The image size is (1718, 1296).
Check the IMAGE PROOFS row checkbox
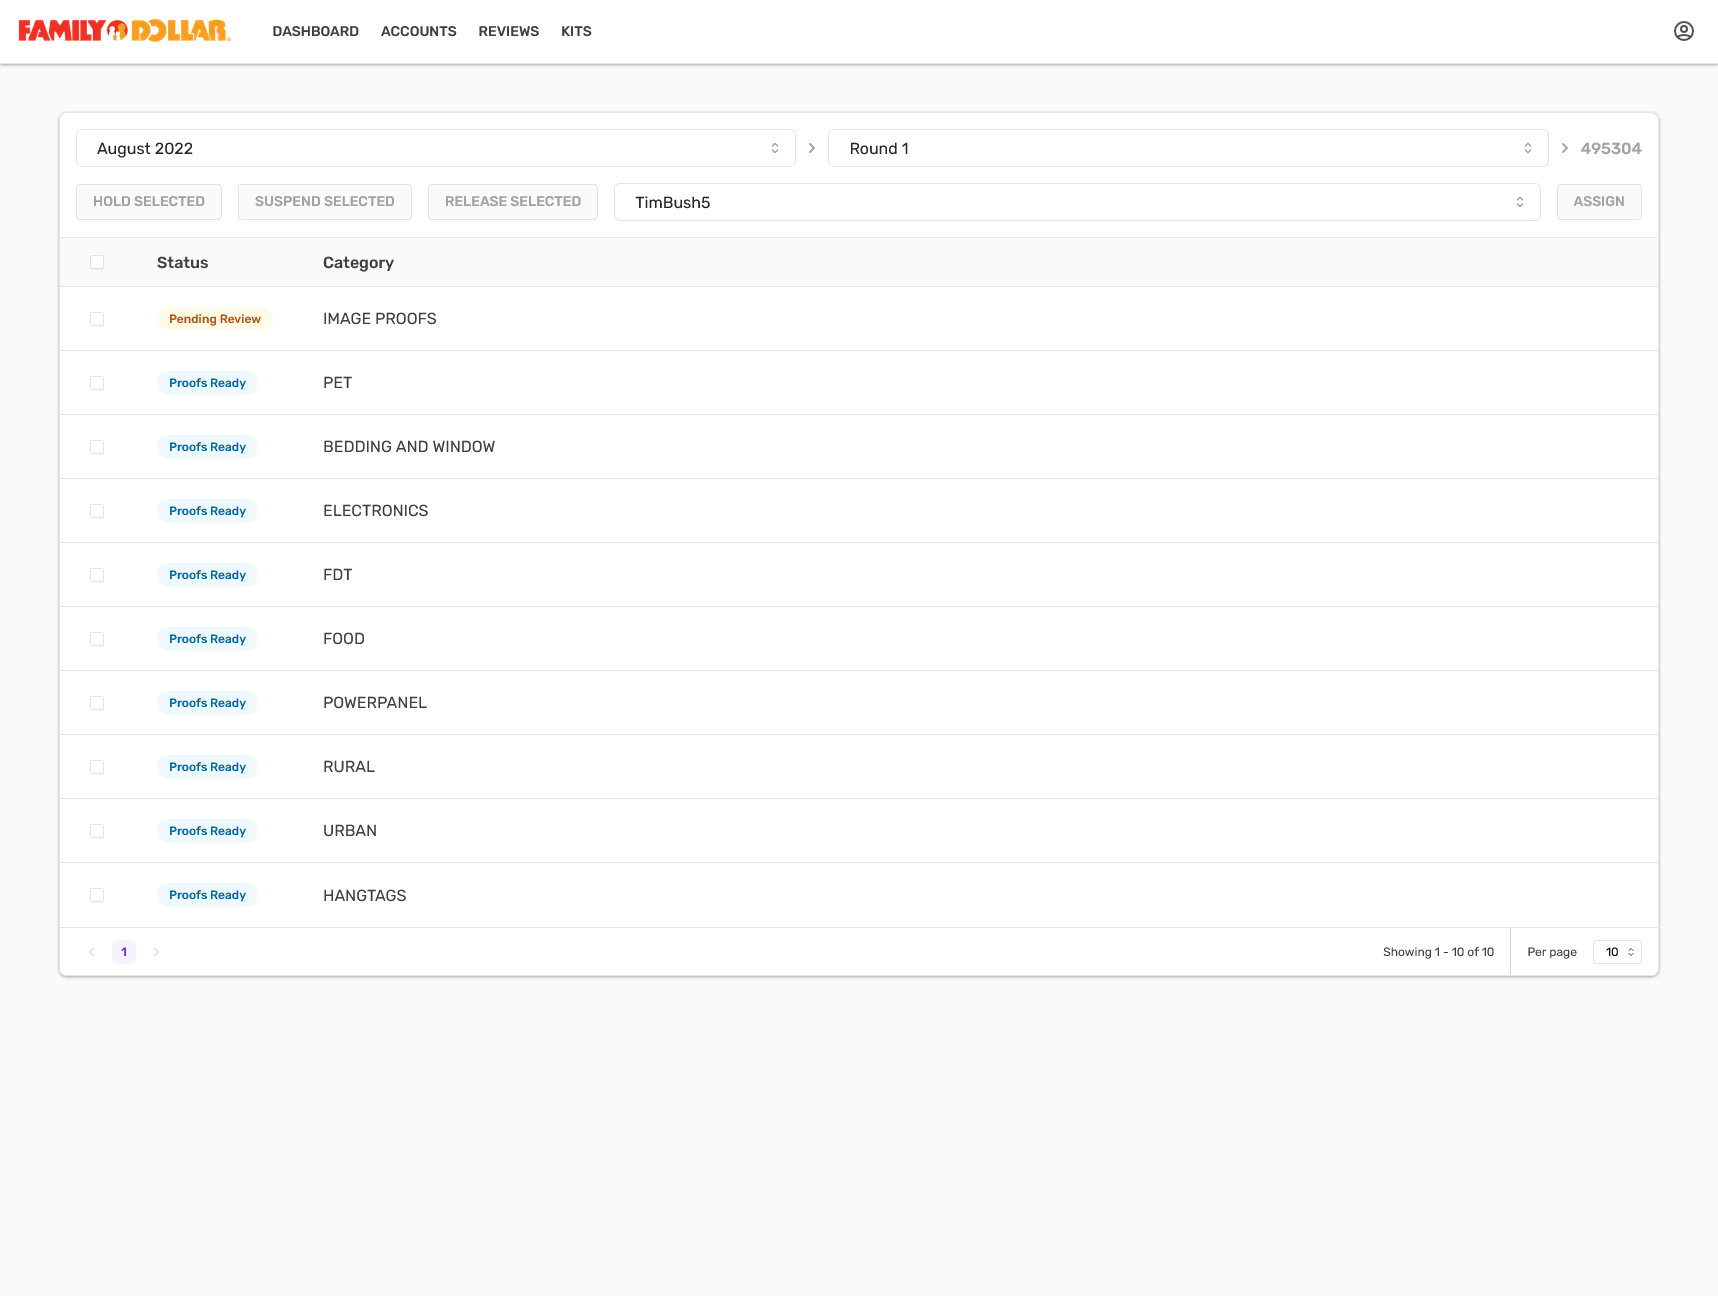(x=97, y=319)
